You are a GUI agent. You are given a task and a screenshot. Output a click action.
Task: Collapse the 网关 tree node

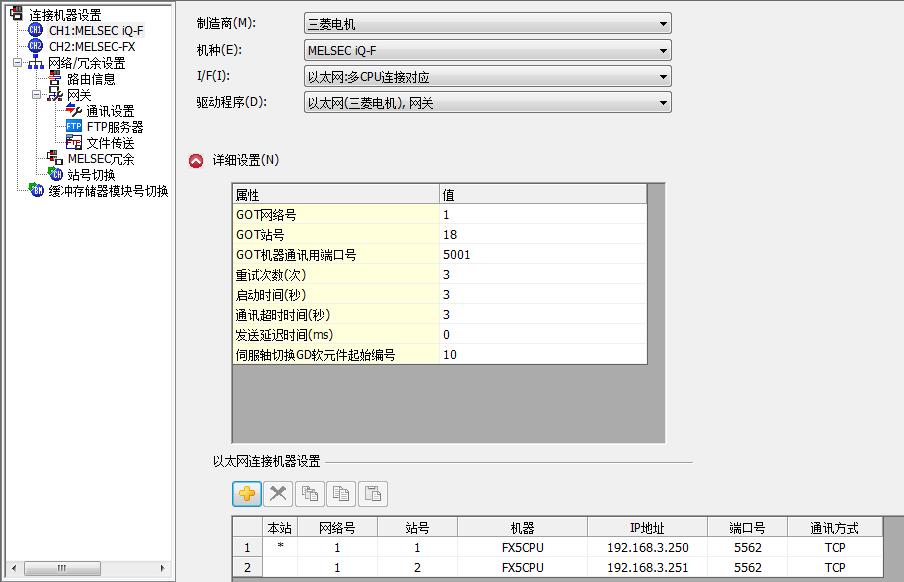click(36, 95)
